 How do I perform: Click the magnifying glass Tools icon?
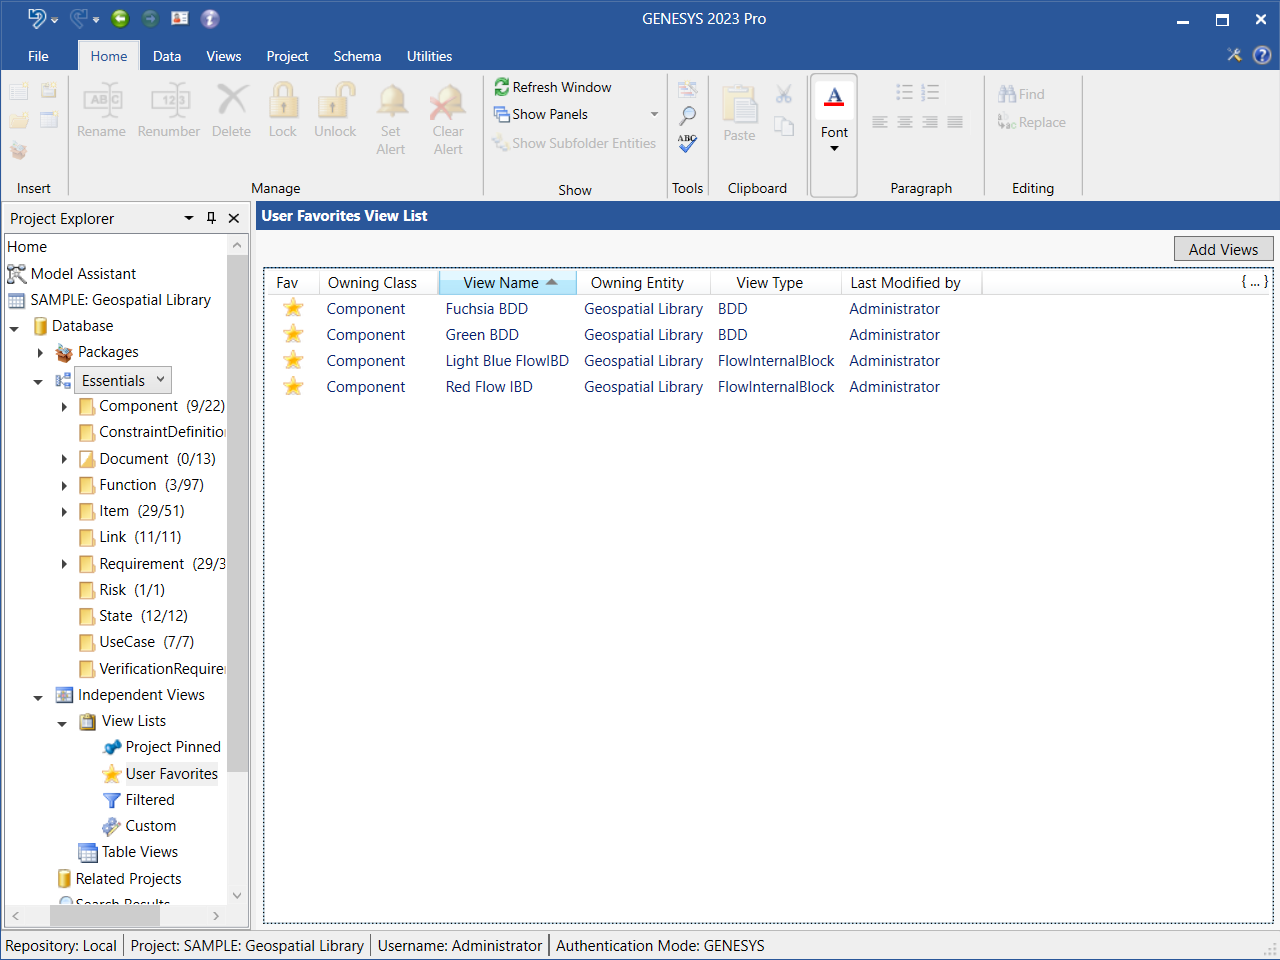click(x=688, y=116)
